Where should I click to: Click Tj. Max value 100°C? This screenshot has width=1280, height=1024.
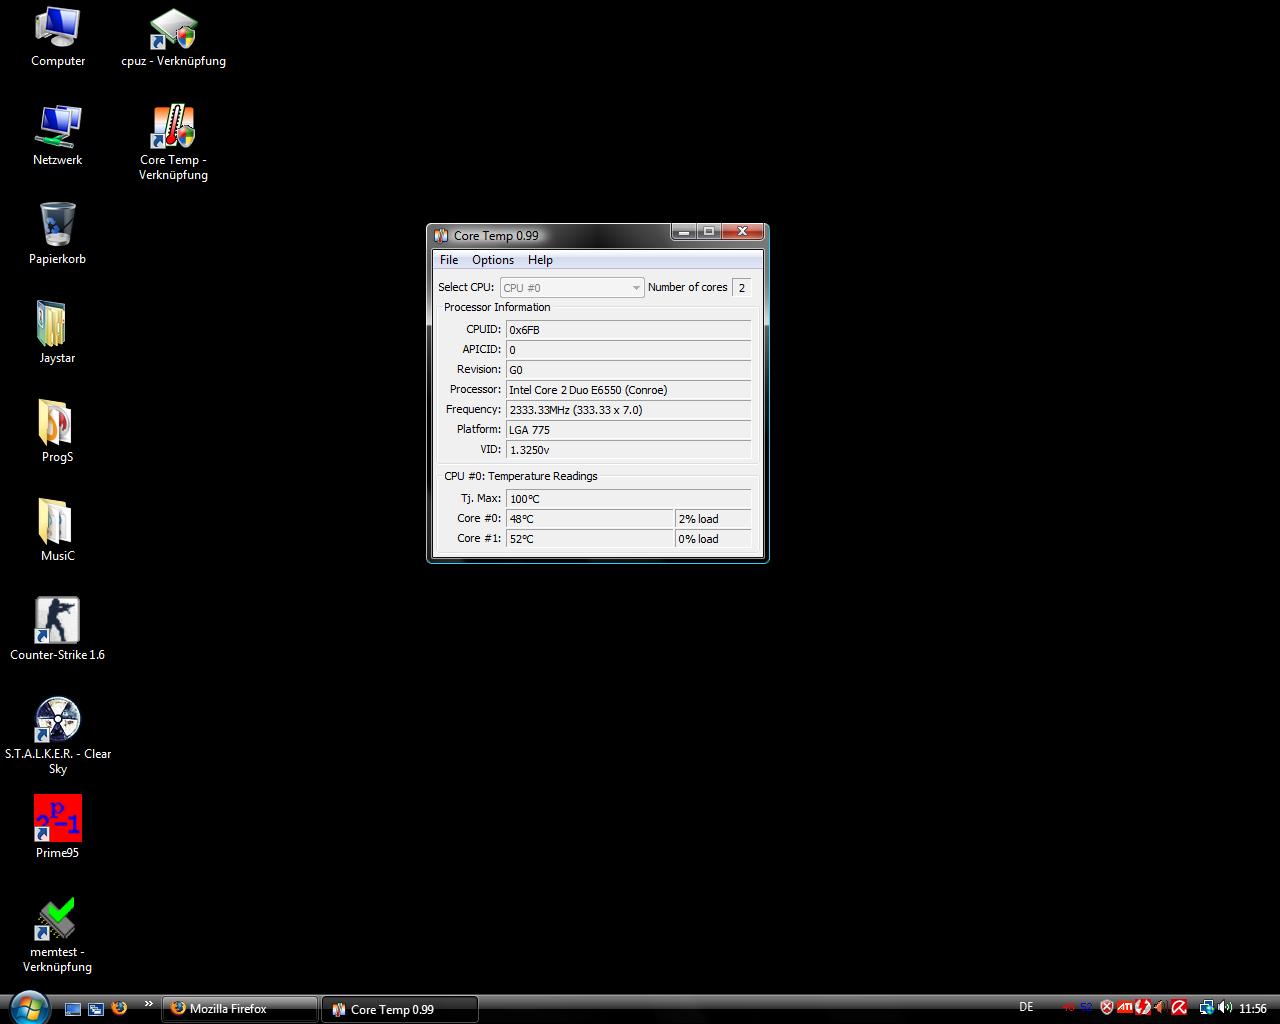[x=628, y=499]
